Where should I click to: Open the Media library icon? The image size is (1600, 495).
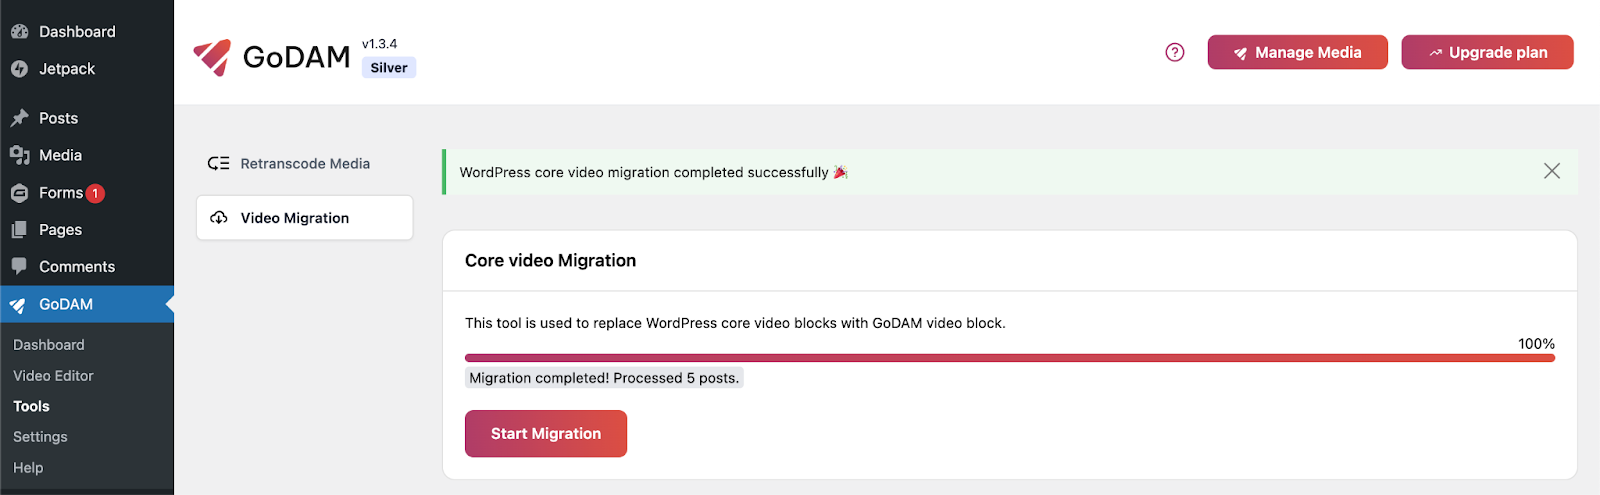click(x=20, y=155)
